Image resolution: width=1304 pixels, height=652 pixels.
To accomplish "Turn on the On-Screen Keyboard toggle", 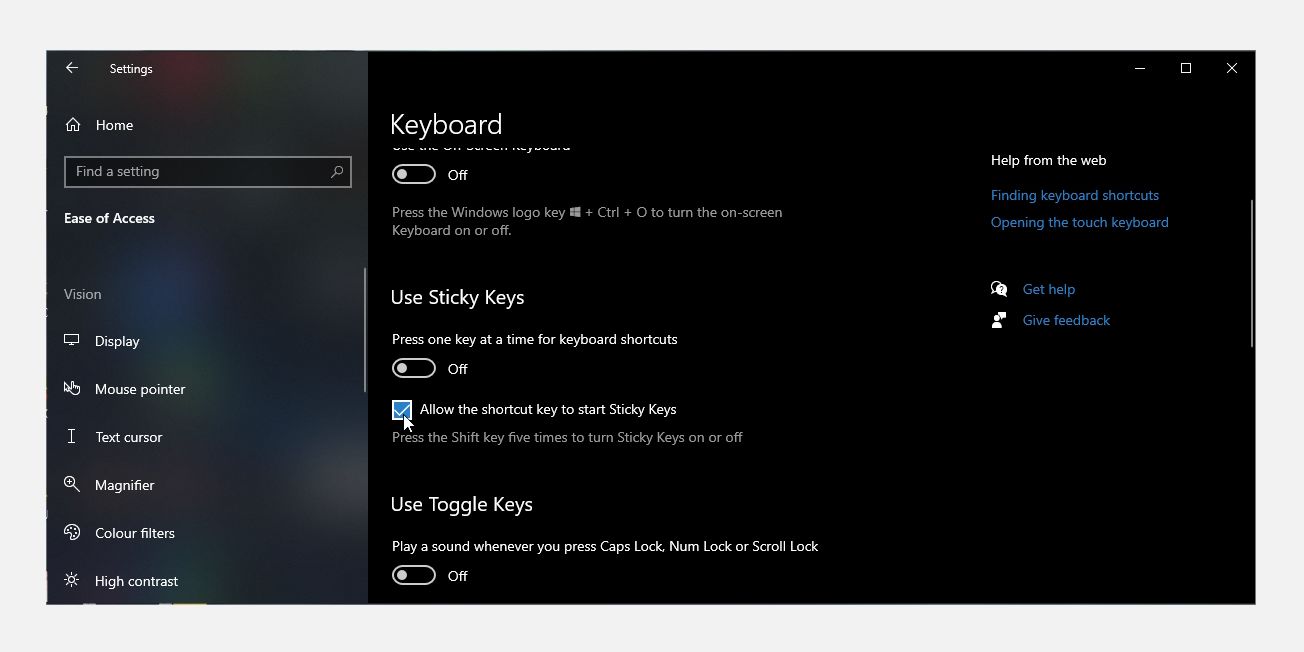I will coord(413,173).
